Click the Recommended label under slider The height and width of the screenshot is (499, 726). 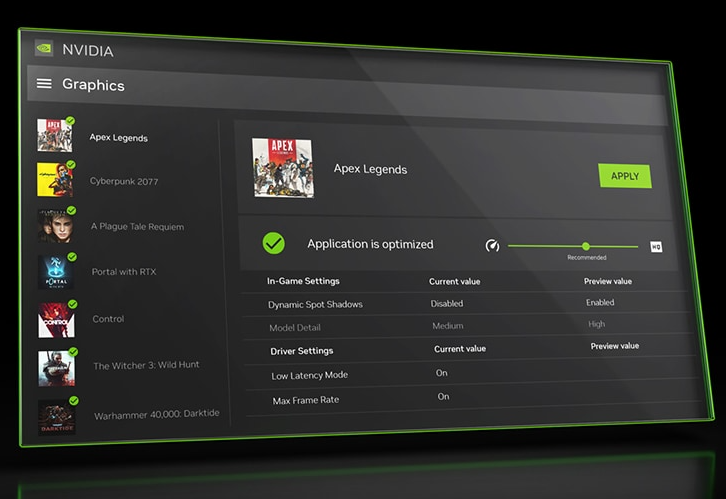tap(587, 257)
